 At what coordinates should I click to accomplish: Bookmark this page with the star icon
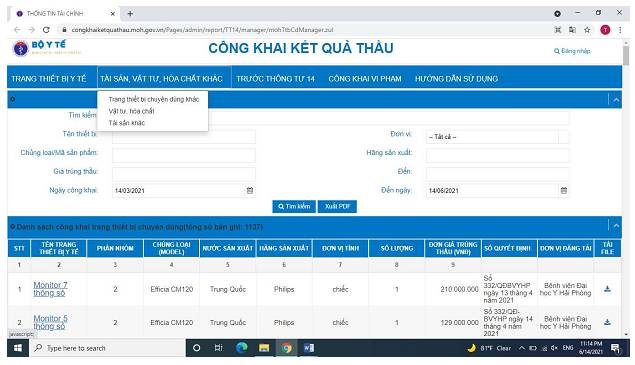pyautogui.click(x=587, y=30)
